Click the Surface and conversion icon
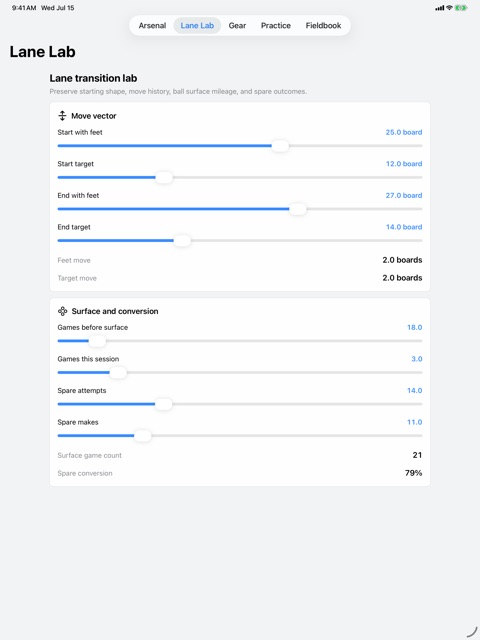The width and height of the screenshot is (480, 640). point(62,311)
